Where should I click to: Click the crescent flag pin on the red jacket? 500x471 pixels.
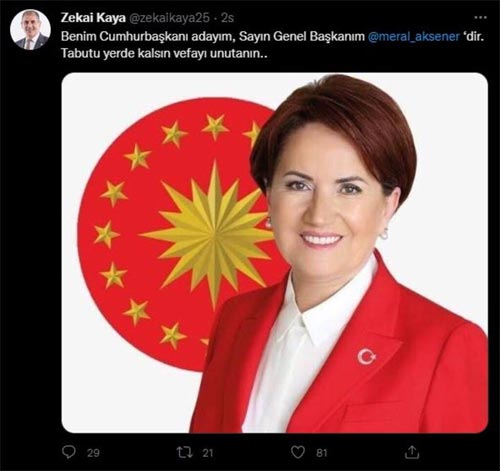[366, 356]
